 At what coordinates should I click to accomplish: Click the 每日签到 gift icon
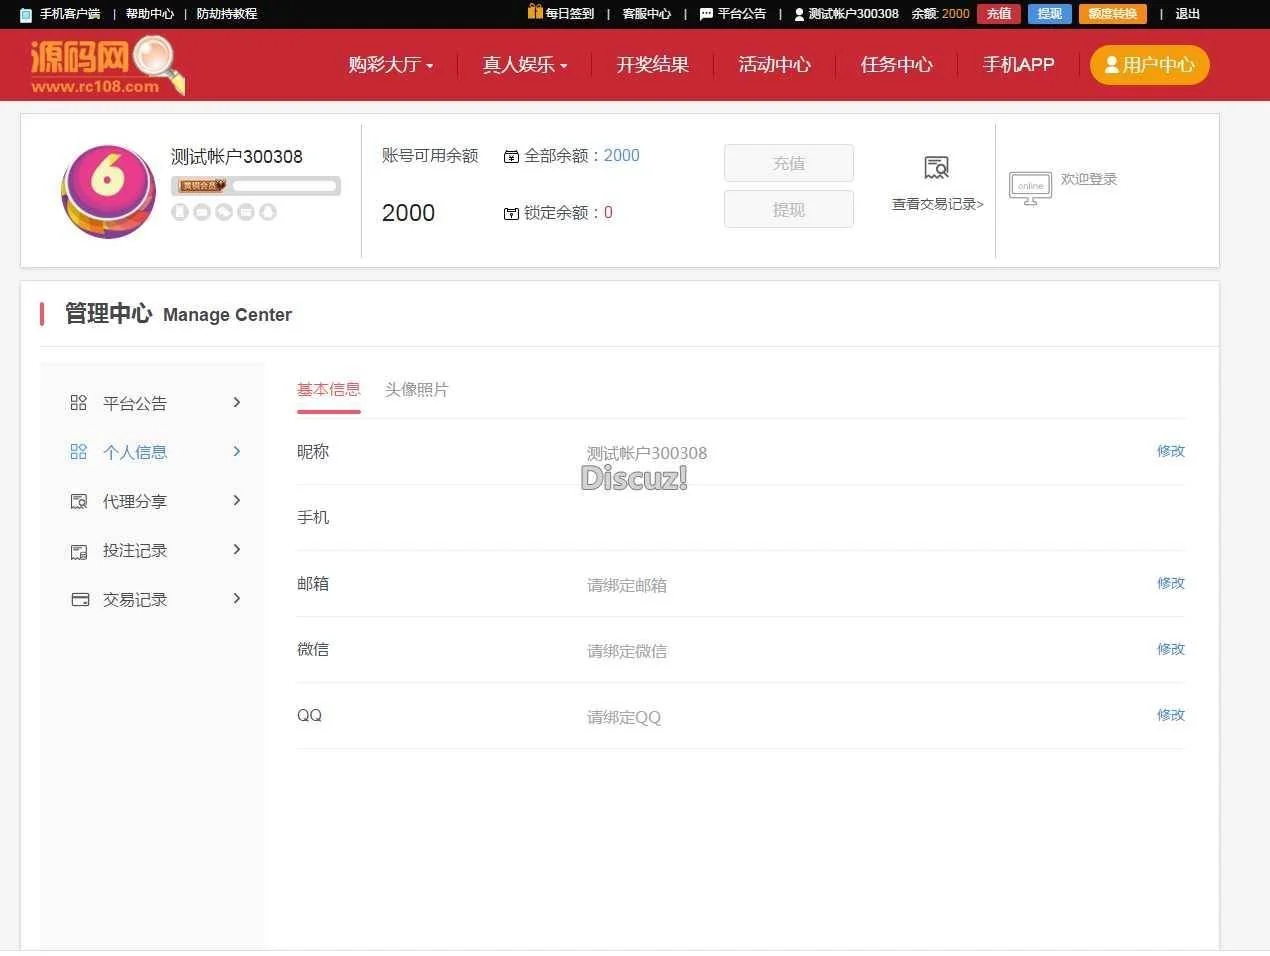point(535,13)
